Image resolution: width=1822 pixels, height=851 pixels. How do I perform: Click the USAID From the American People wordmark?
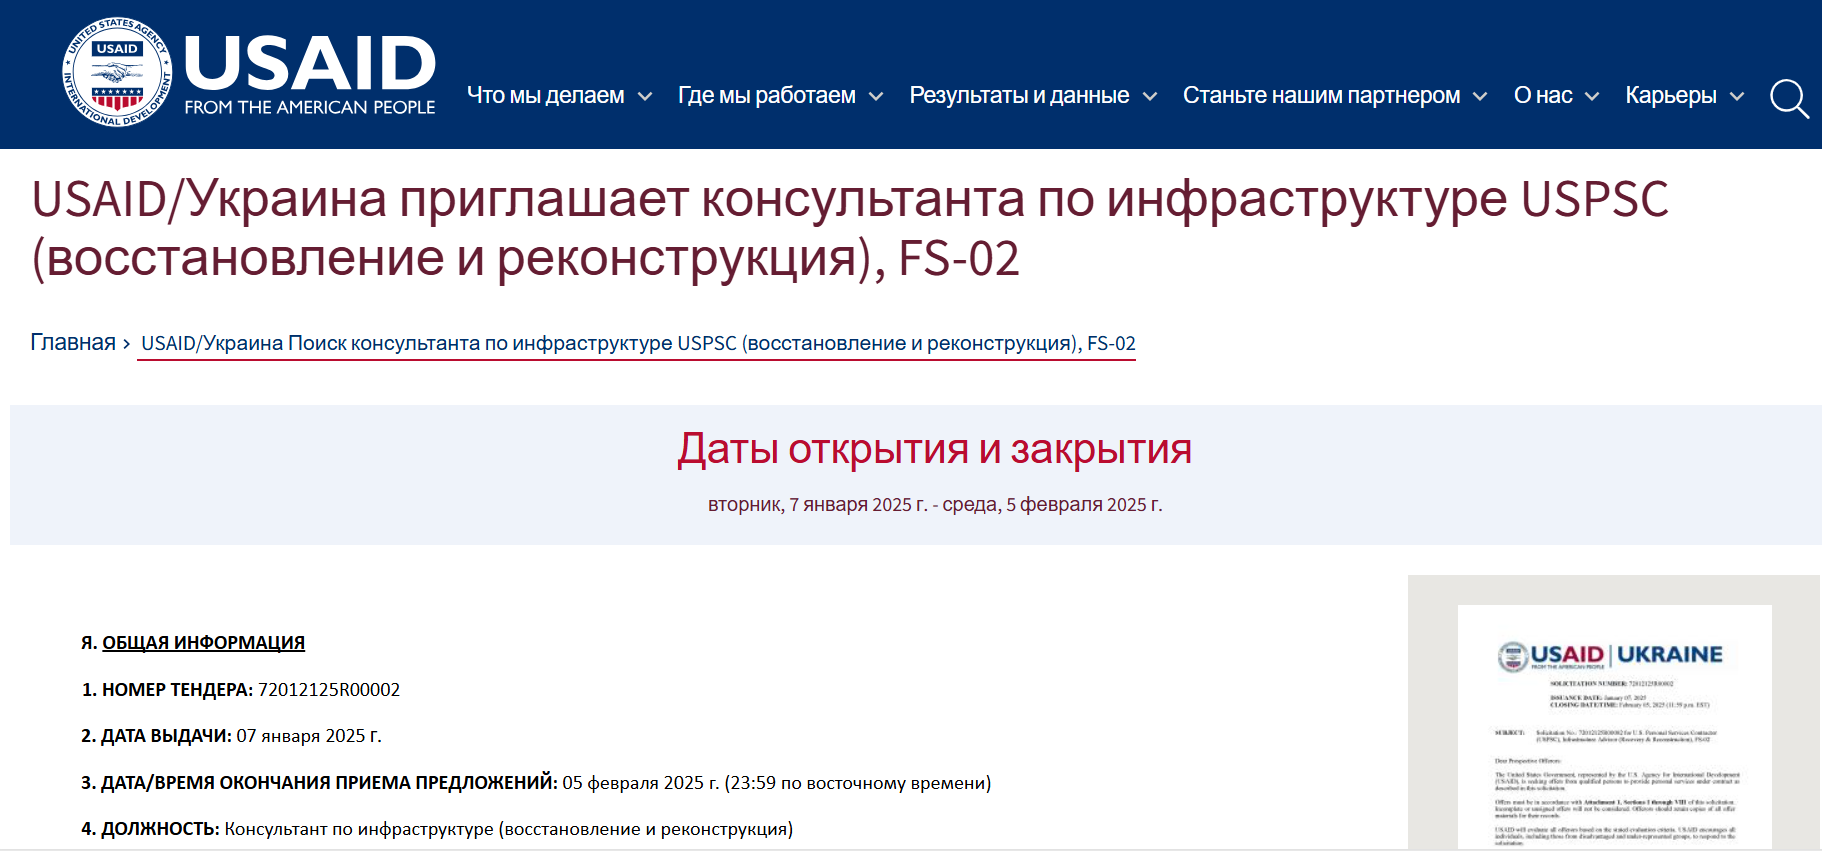point(310,75)
